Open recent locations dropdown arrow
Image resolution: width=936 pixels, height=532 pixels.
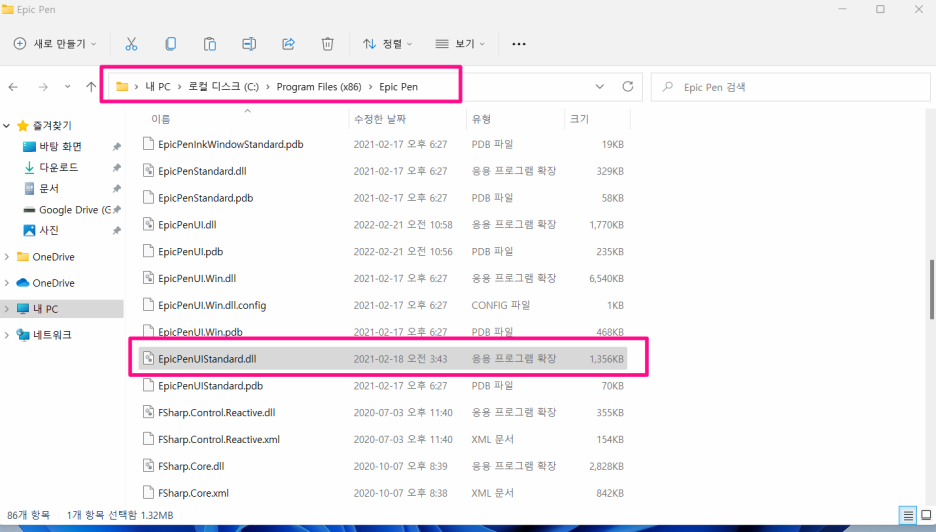click(x=67, y=87)
